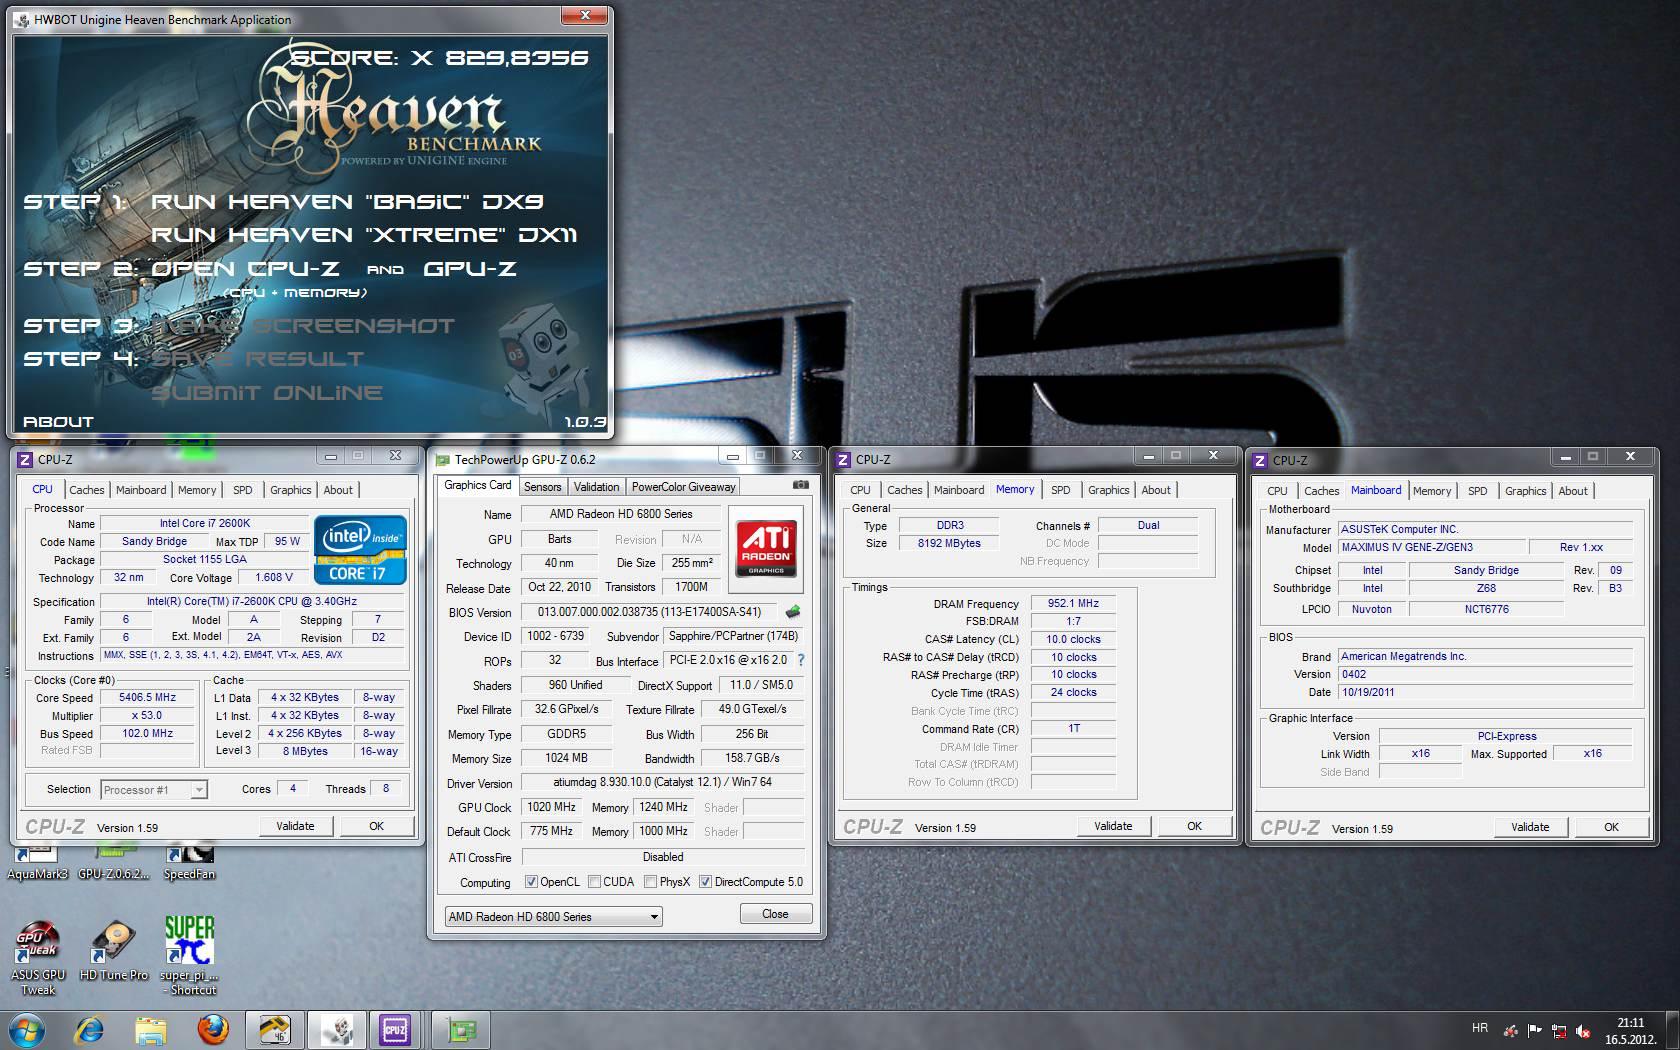Viewport: 1680px width, 1050px height.
Task: Toggle the PhysX checkbox
Action: pos(650,882)
